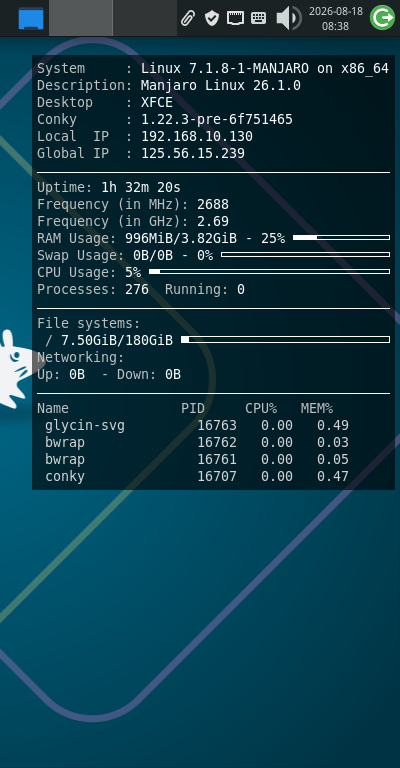Screen dimensions: 400x768
Task: Click the MEM% value '0.47'
Action: pos(333,477)
